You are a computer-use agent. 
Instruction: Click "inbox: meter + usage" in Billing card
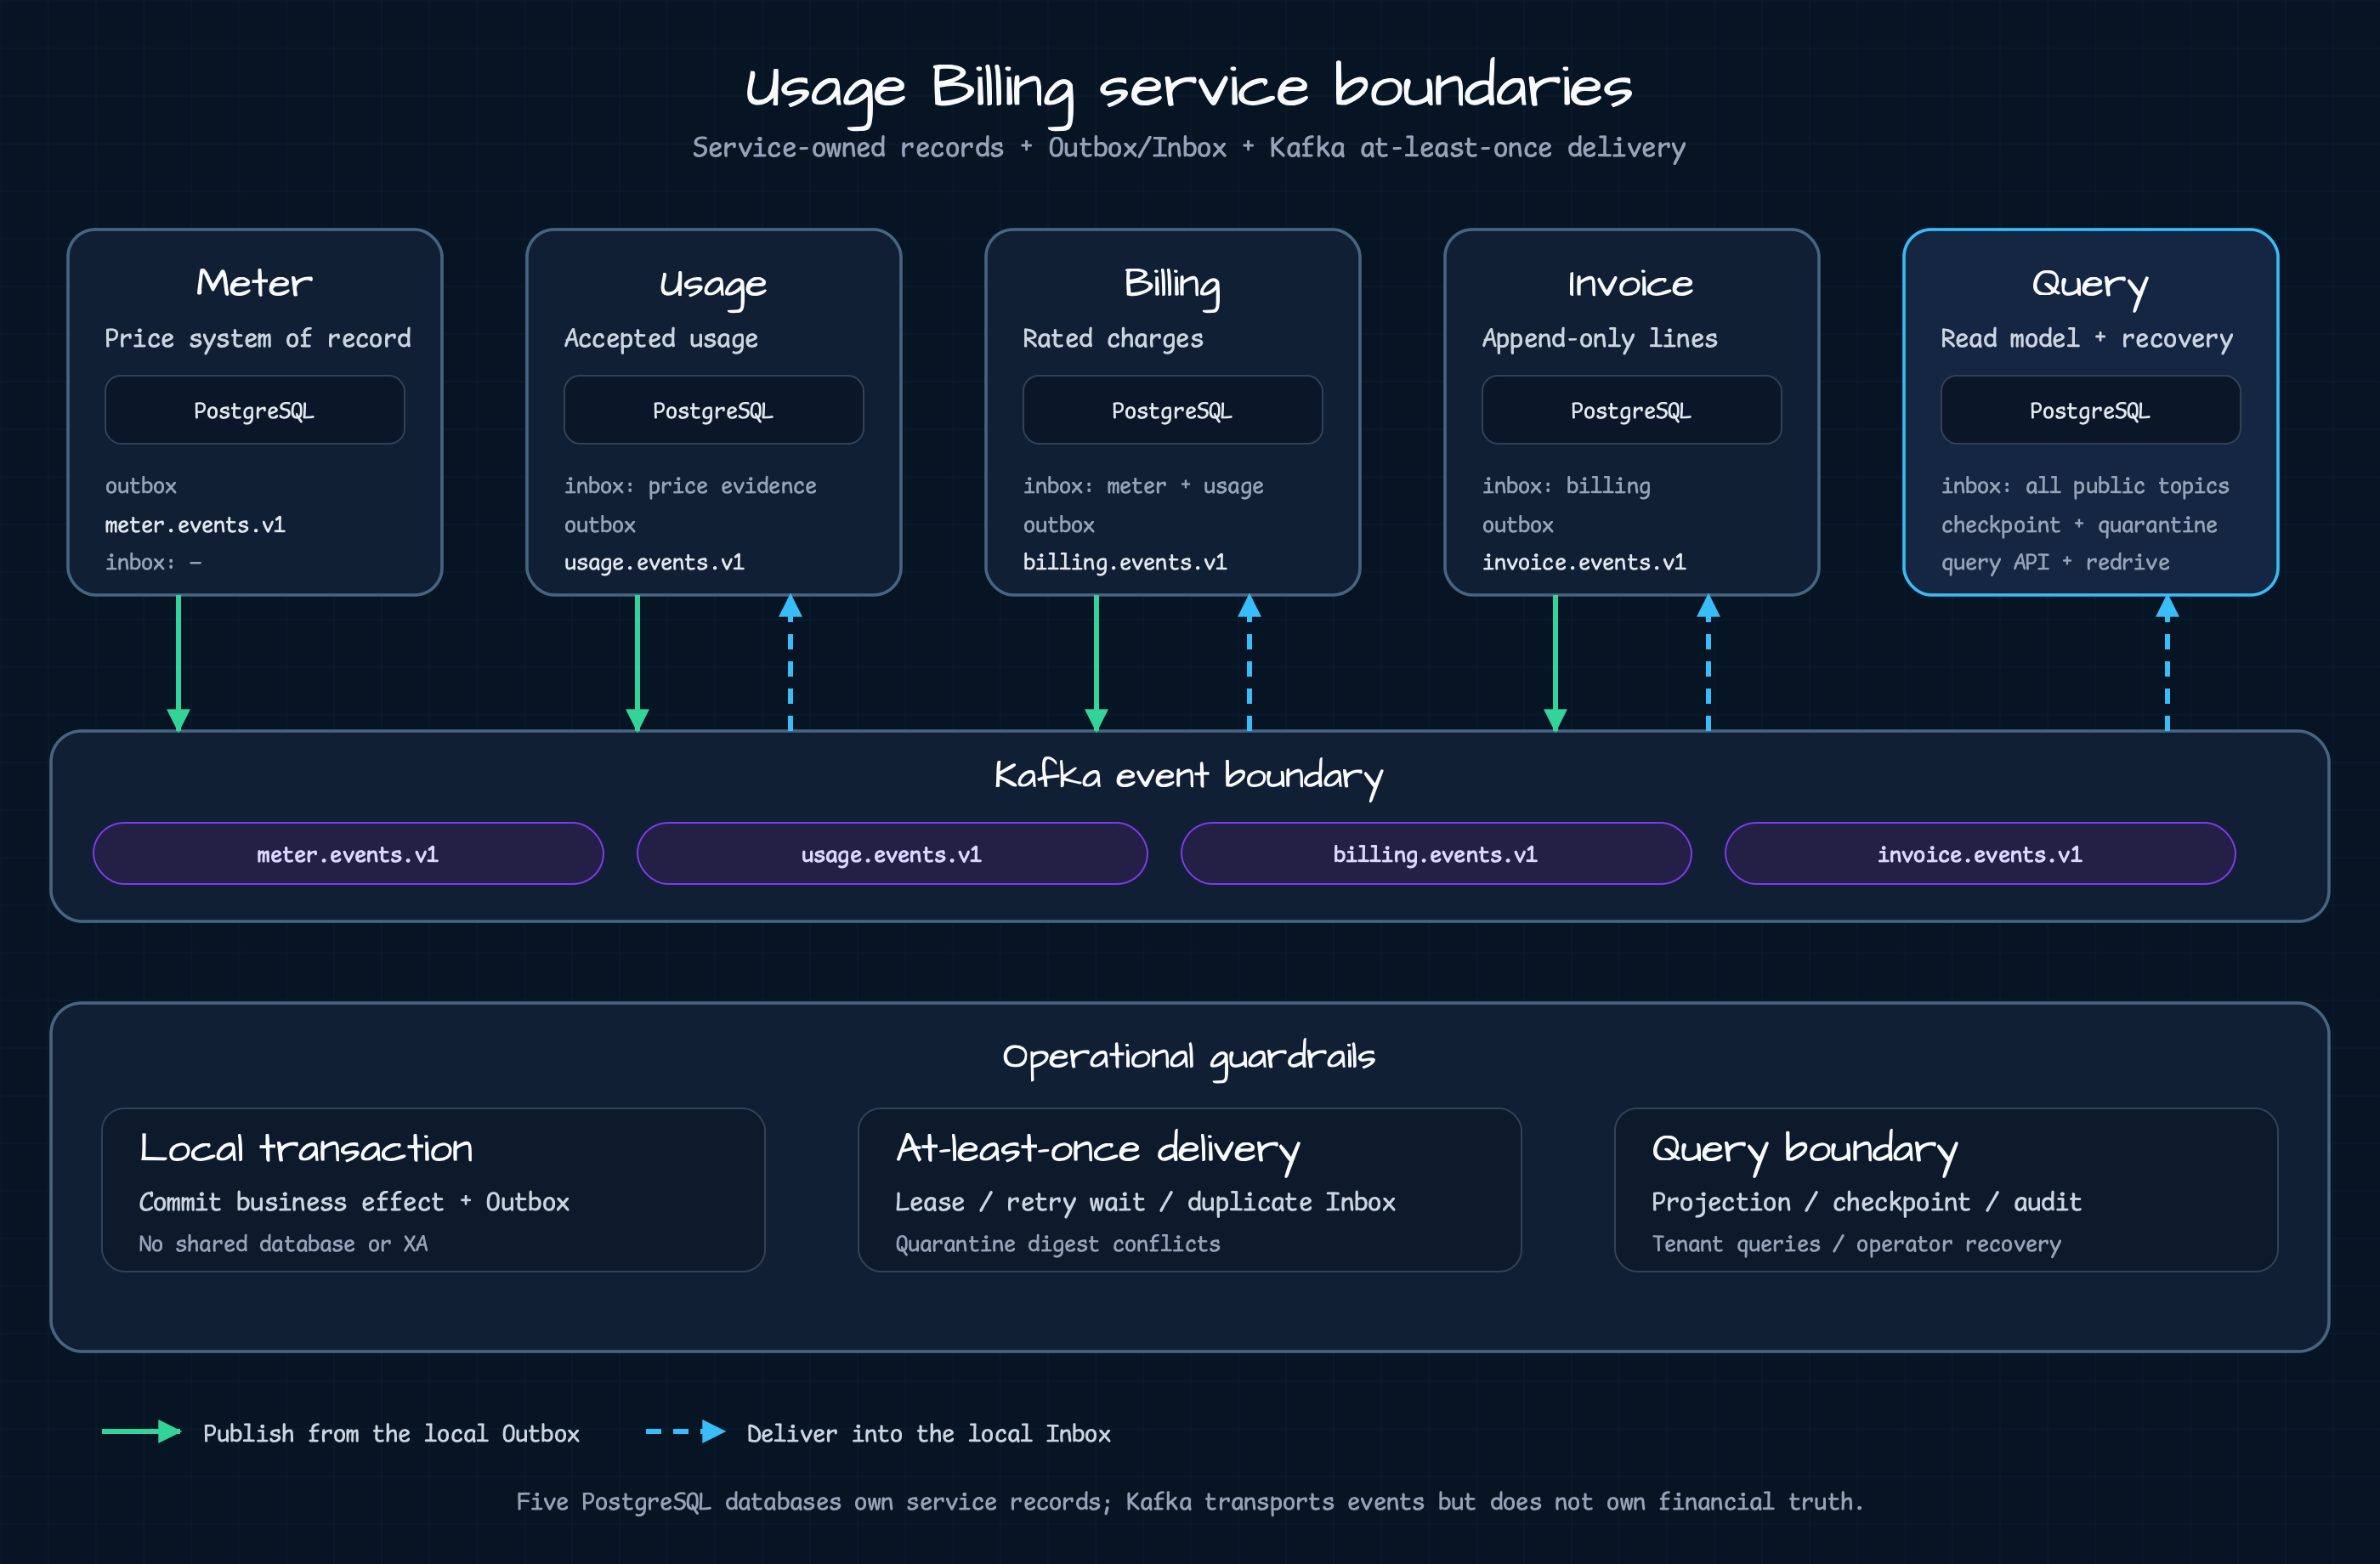[x=1143, y=486]
